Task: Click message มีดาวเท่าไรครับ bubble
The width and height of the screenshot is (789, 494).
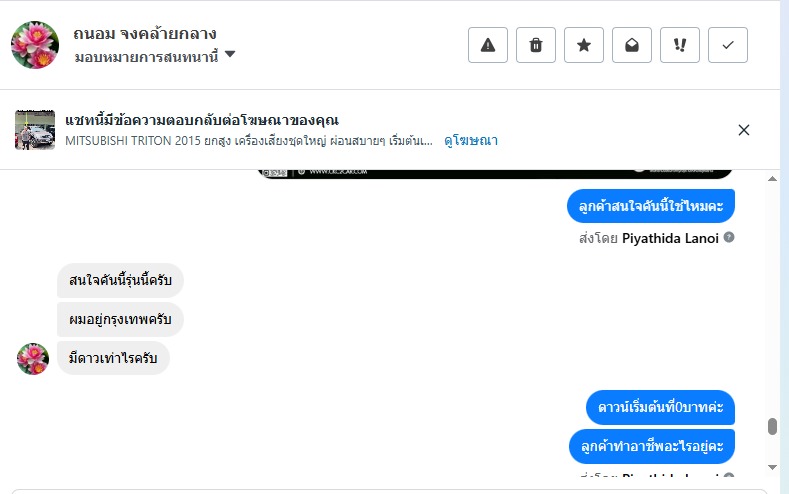Action: (113, 358)
